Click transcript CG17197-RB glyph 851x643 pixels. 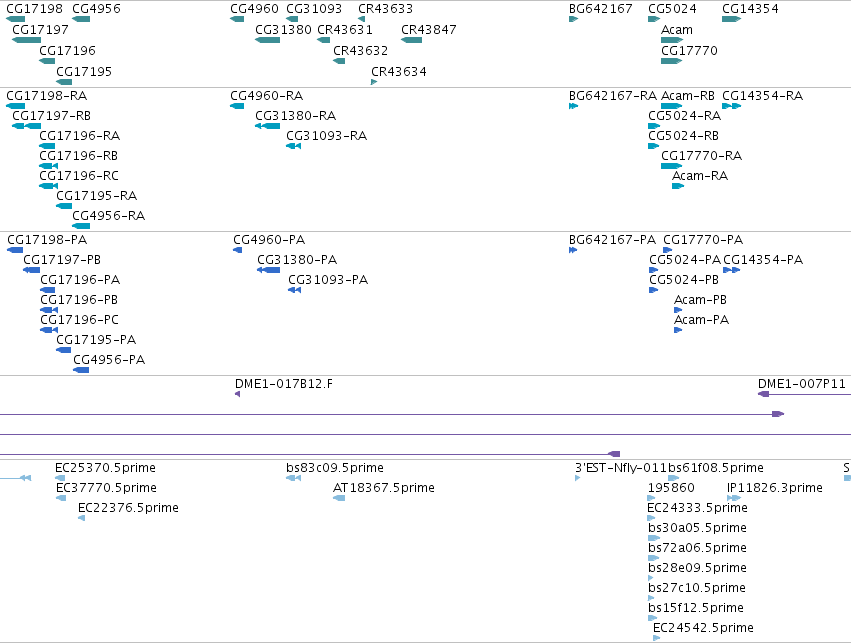(27, 126)
